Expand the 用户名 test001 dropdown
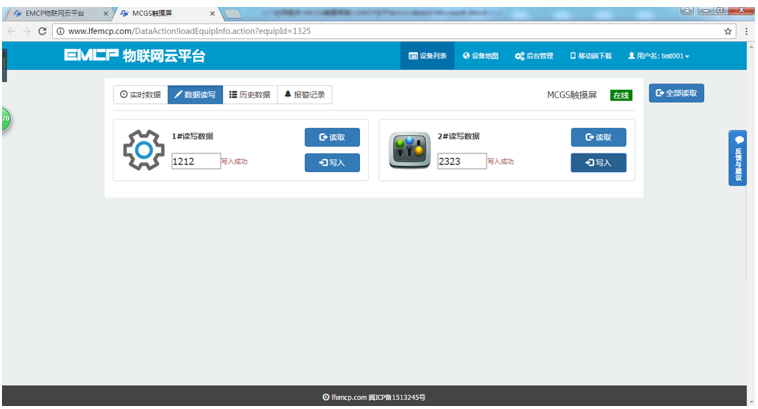 click(x=658, y=56)
